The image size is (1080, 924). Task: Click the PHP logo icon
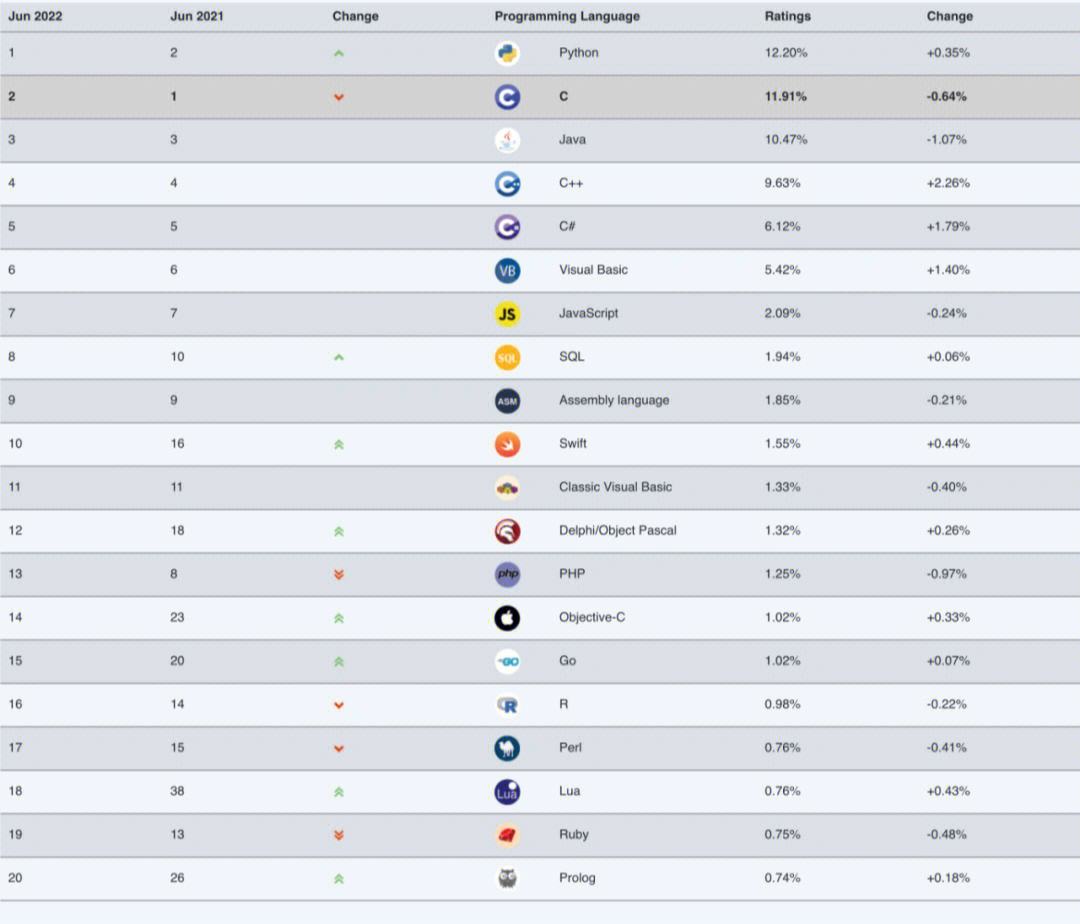coord(507,574)
